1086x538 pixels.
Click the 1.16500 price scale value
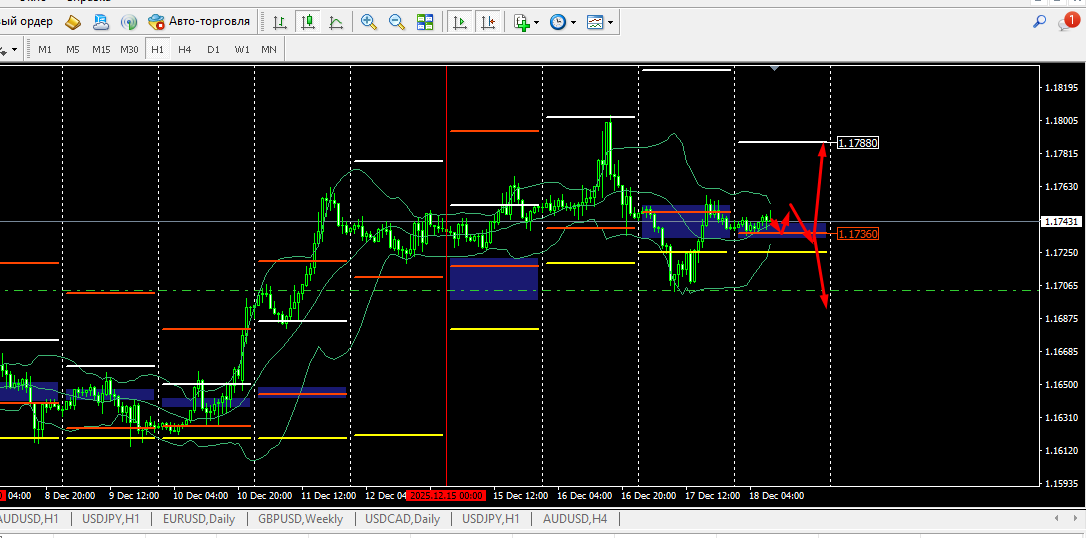tap(1062, 385)
